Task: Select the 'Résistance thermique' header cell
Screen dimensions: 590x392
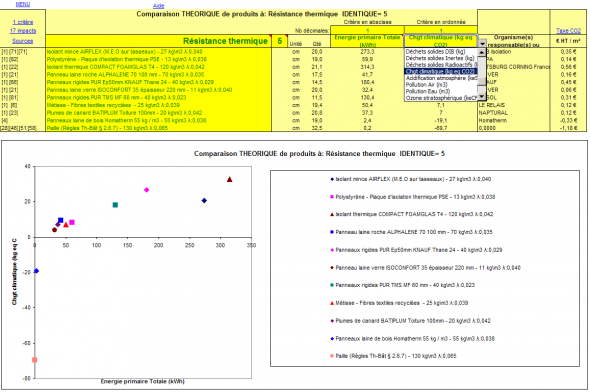Action: click(158, 41)
